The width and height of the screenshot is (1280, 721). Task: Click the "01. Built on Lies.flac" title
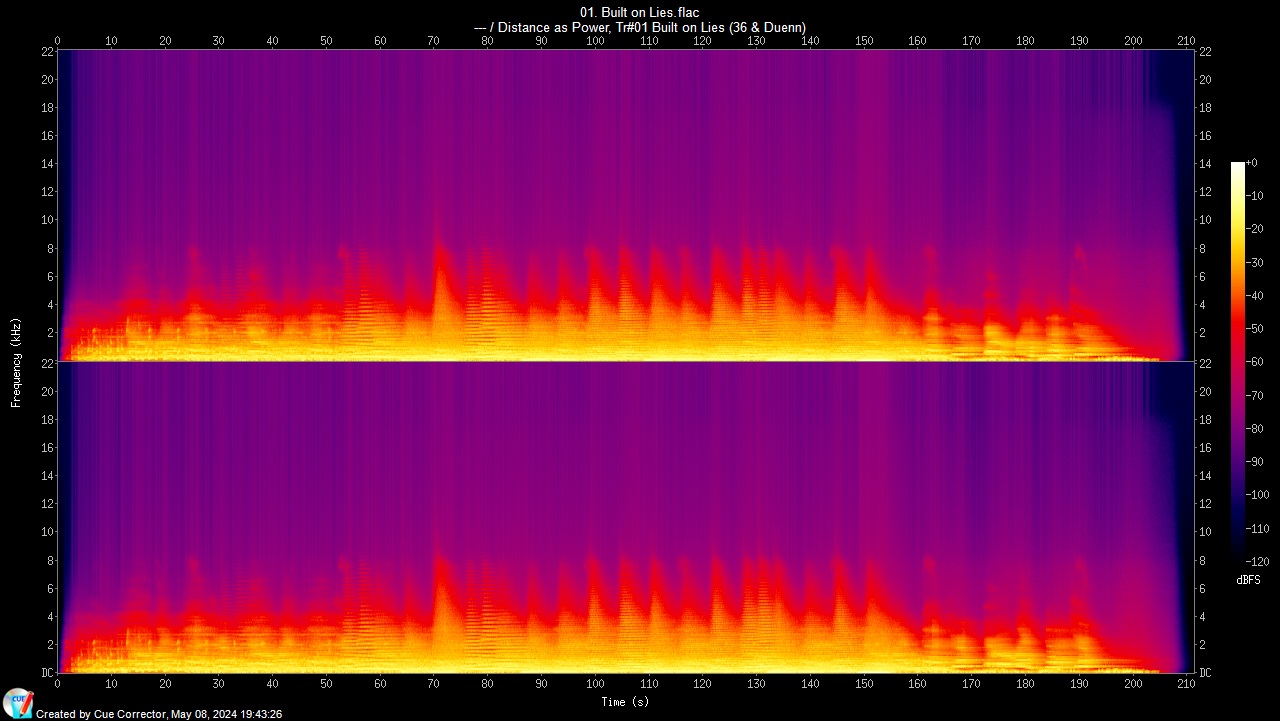pos(640,12)
